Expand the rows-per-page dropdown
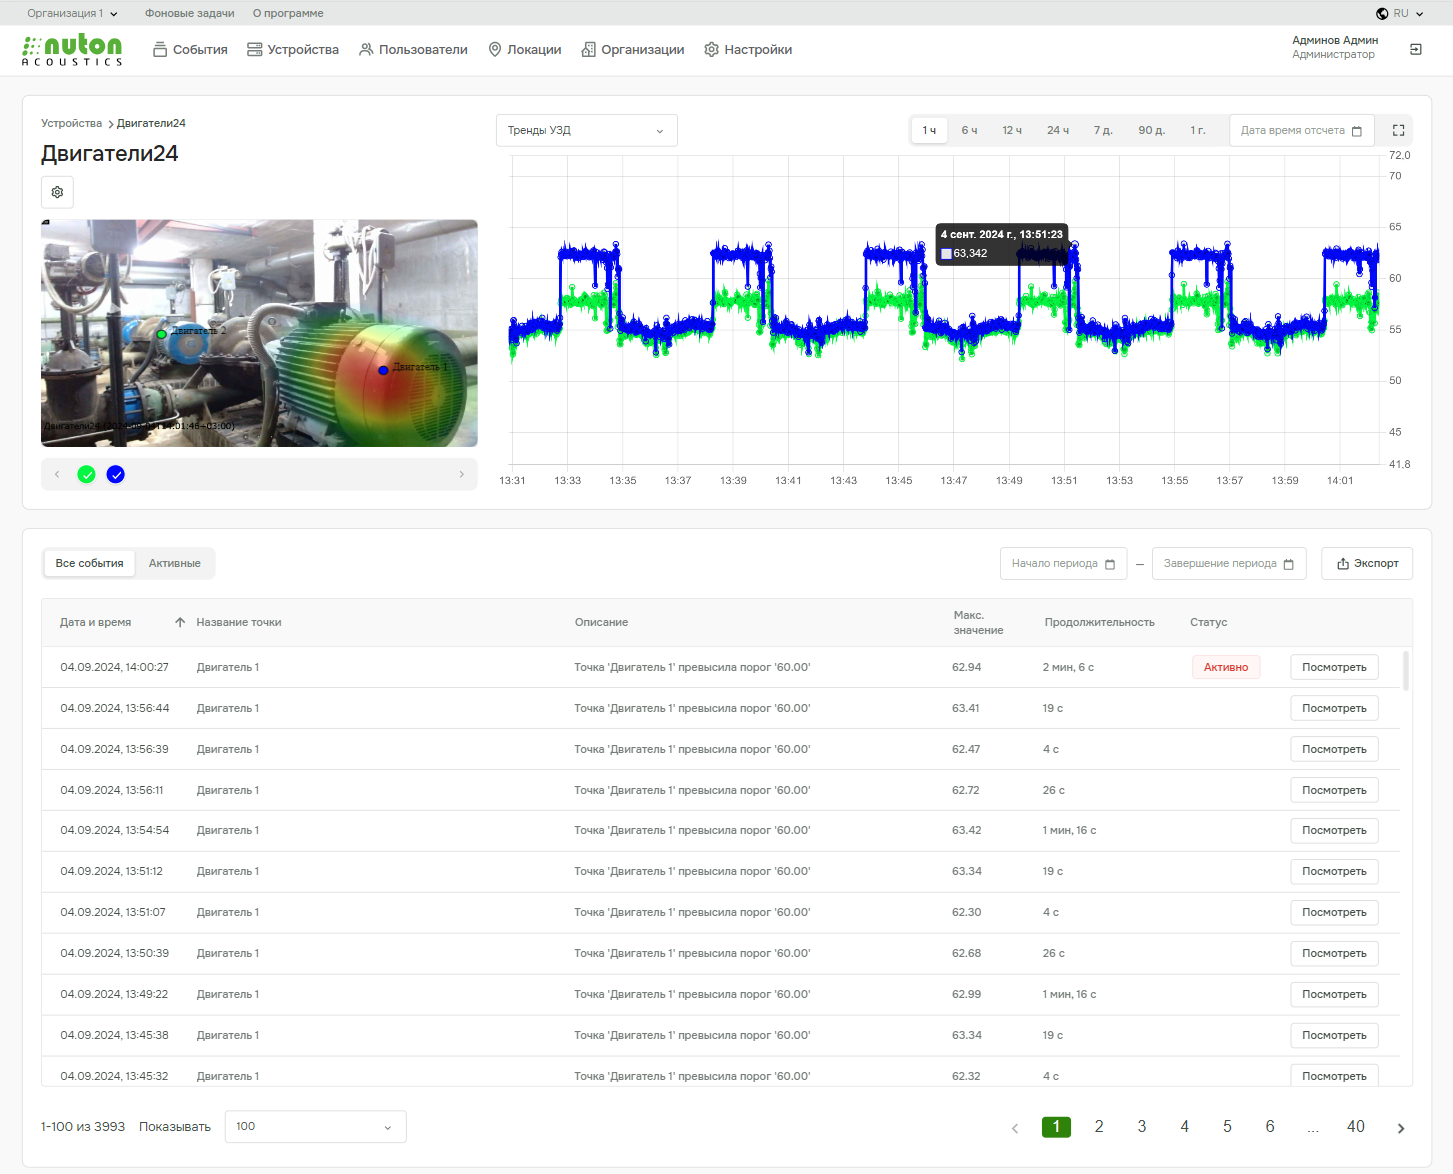 click(x=315, y=1126)
